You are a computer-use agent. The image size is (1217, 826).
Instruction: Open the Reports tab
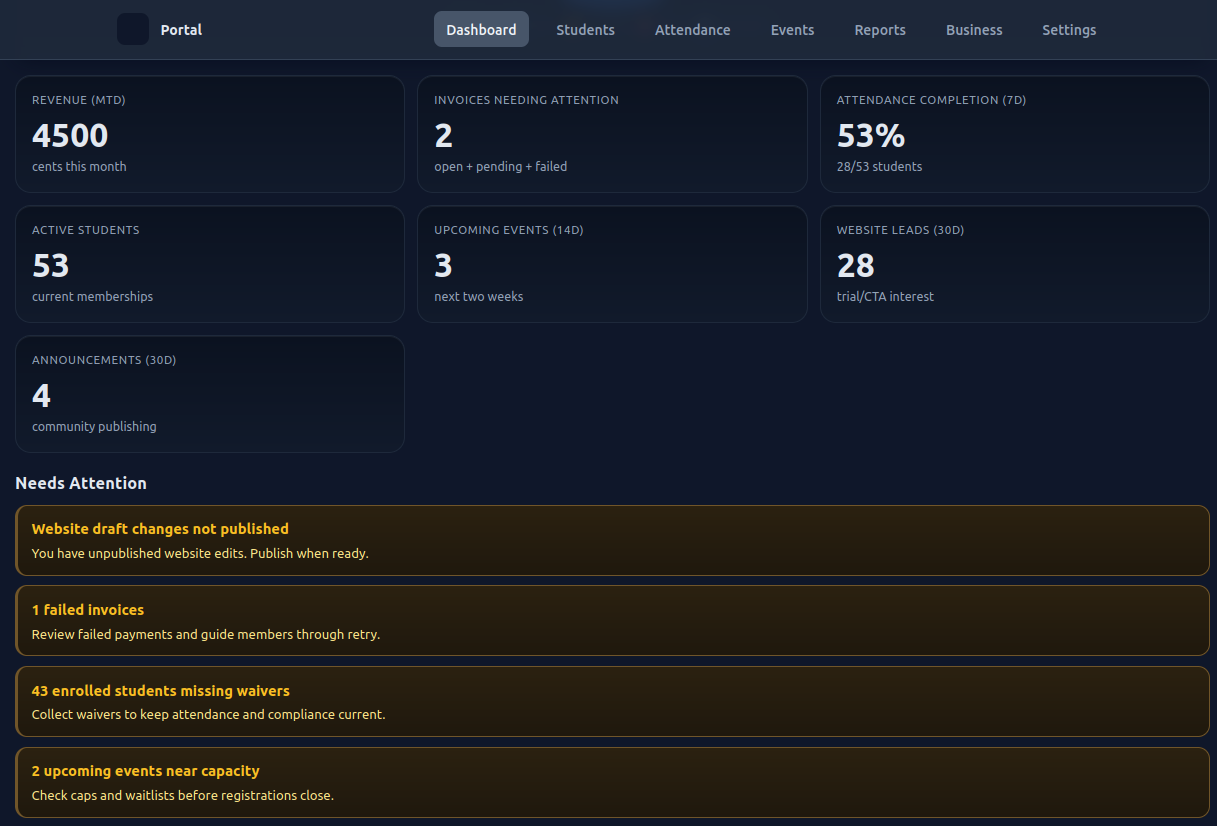(x=880, y=30)
